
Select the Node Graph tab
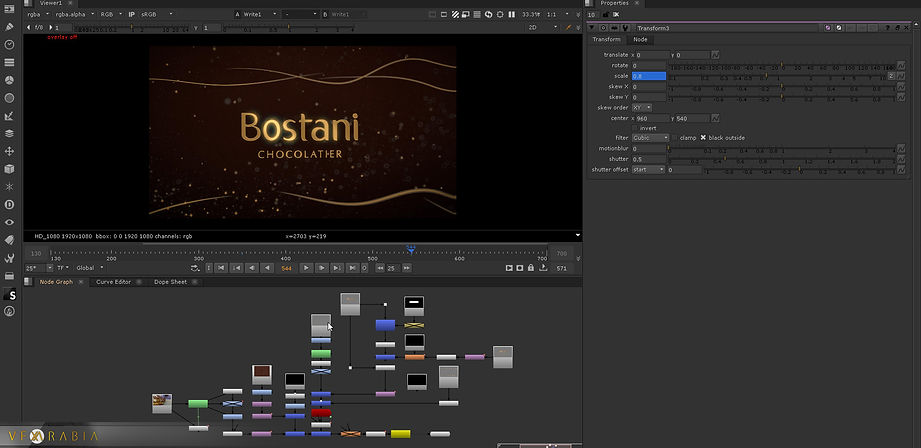click(56, 282)
